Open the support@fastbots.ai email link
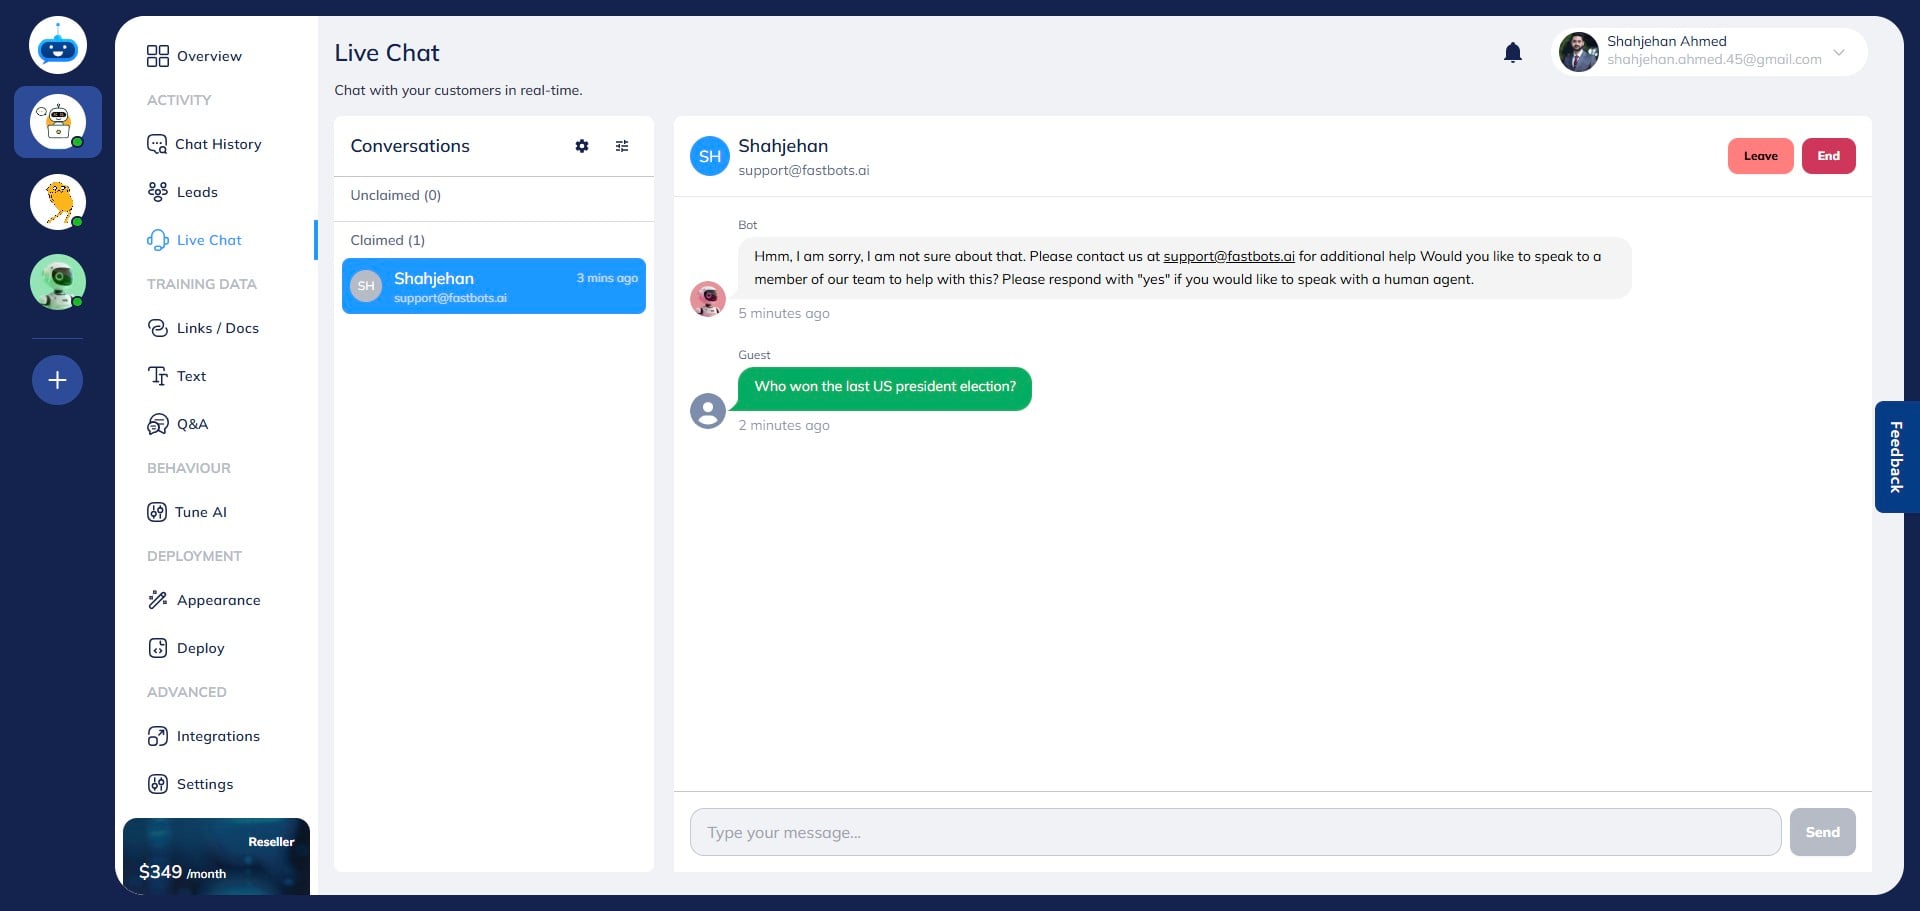The width and height of the screenshot is (1920, 911). pos(1228,256)
